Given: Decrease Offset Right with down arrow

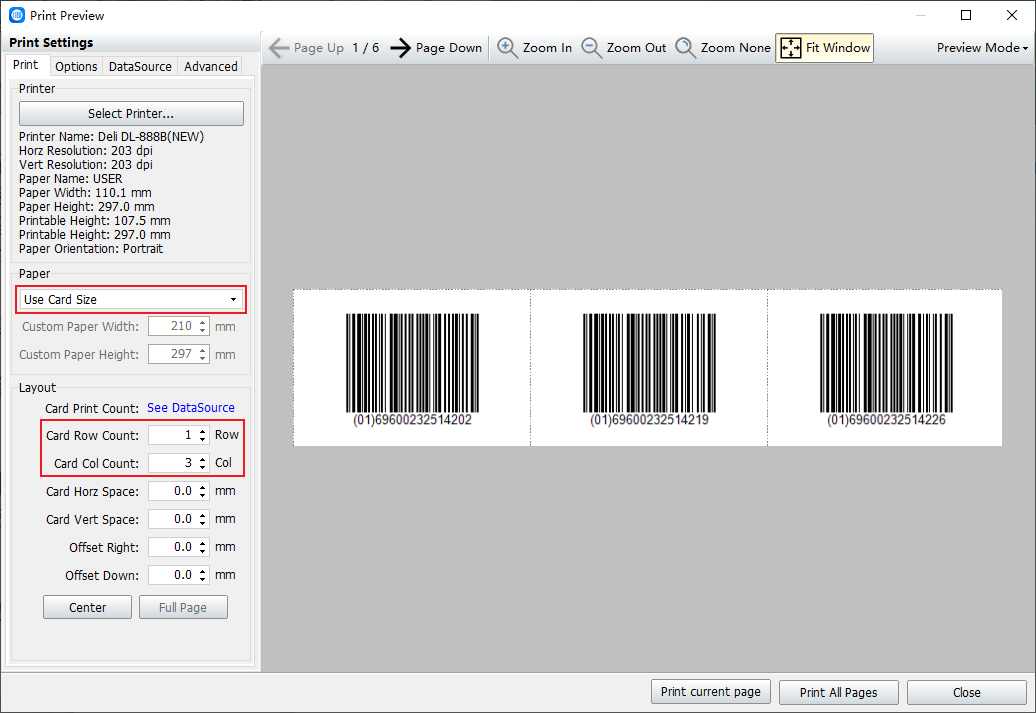Looking at the screenshot, I should (203, 552).
